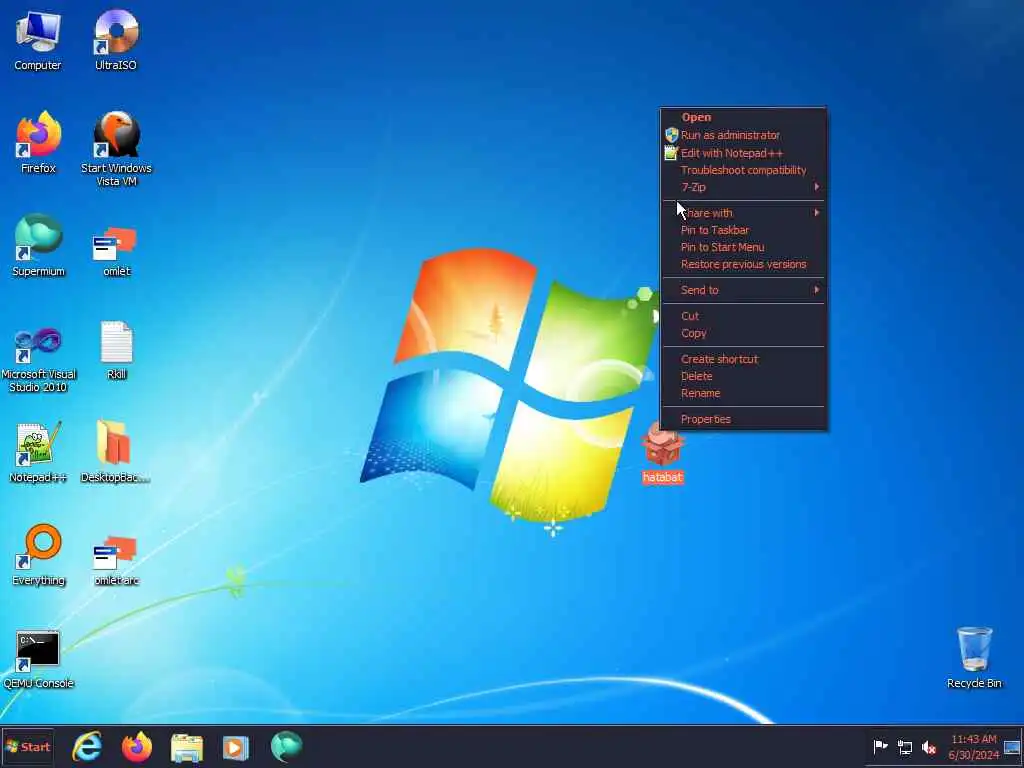Choose Edit with Notepad++
Screen dimensions: 1024x768
[744, 153]
